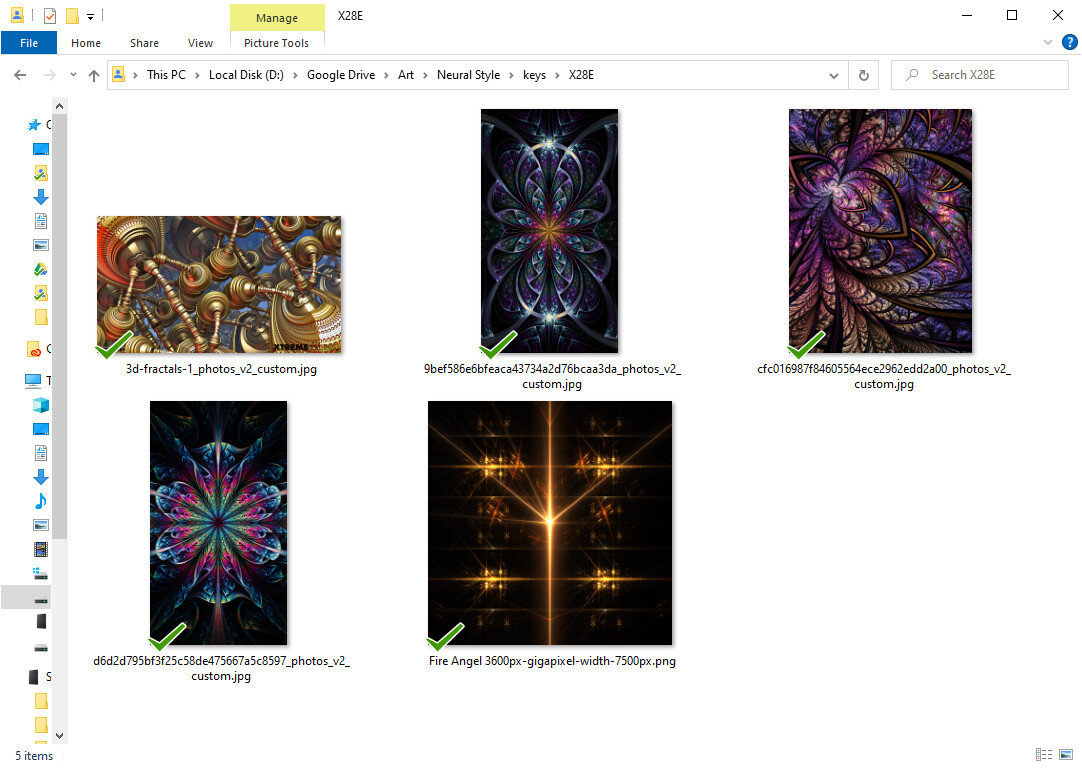Navigate to keys breadcrumb
Screen dimensions: 1082x768
coord(534,75)
